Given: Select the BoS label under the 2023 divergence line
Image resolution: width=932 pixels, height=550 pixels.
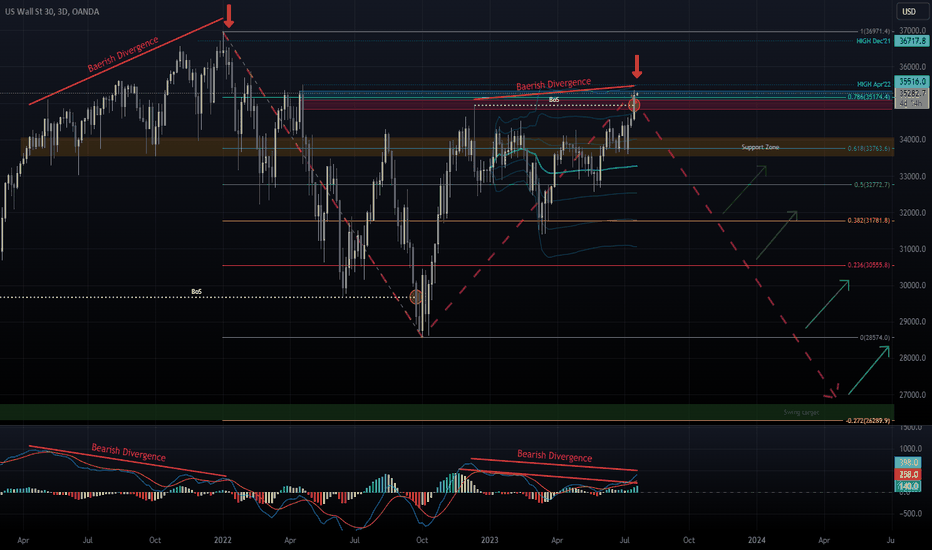Looking at the screenshot, I should pyautogui.click(x=553, y=100).
